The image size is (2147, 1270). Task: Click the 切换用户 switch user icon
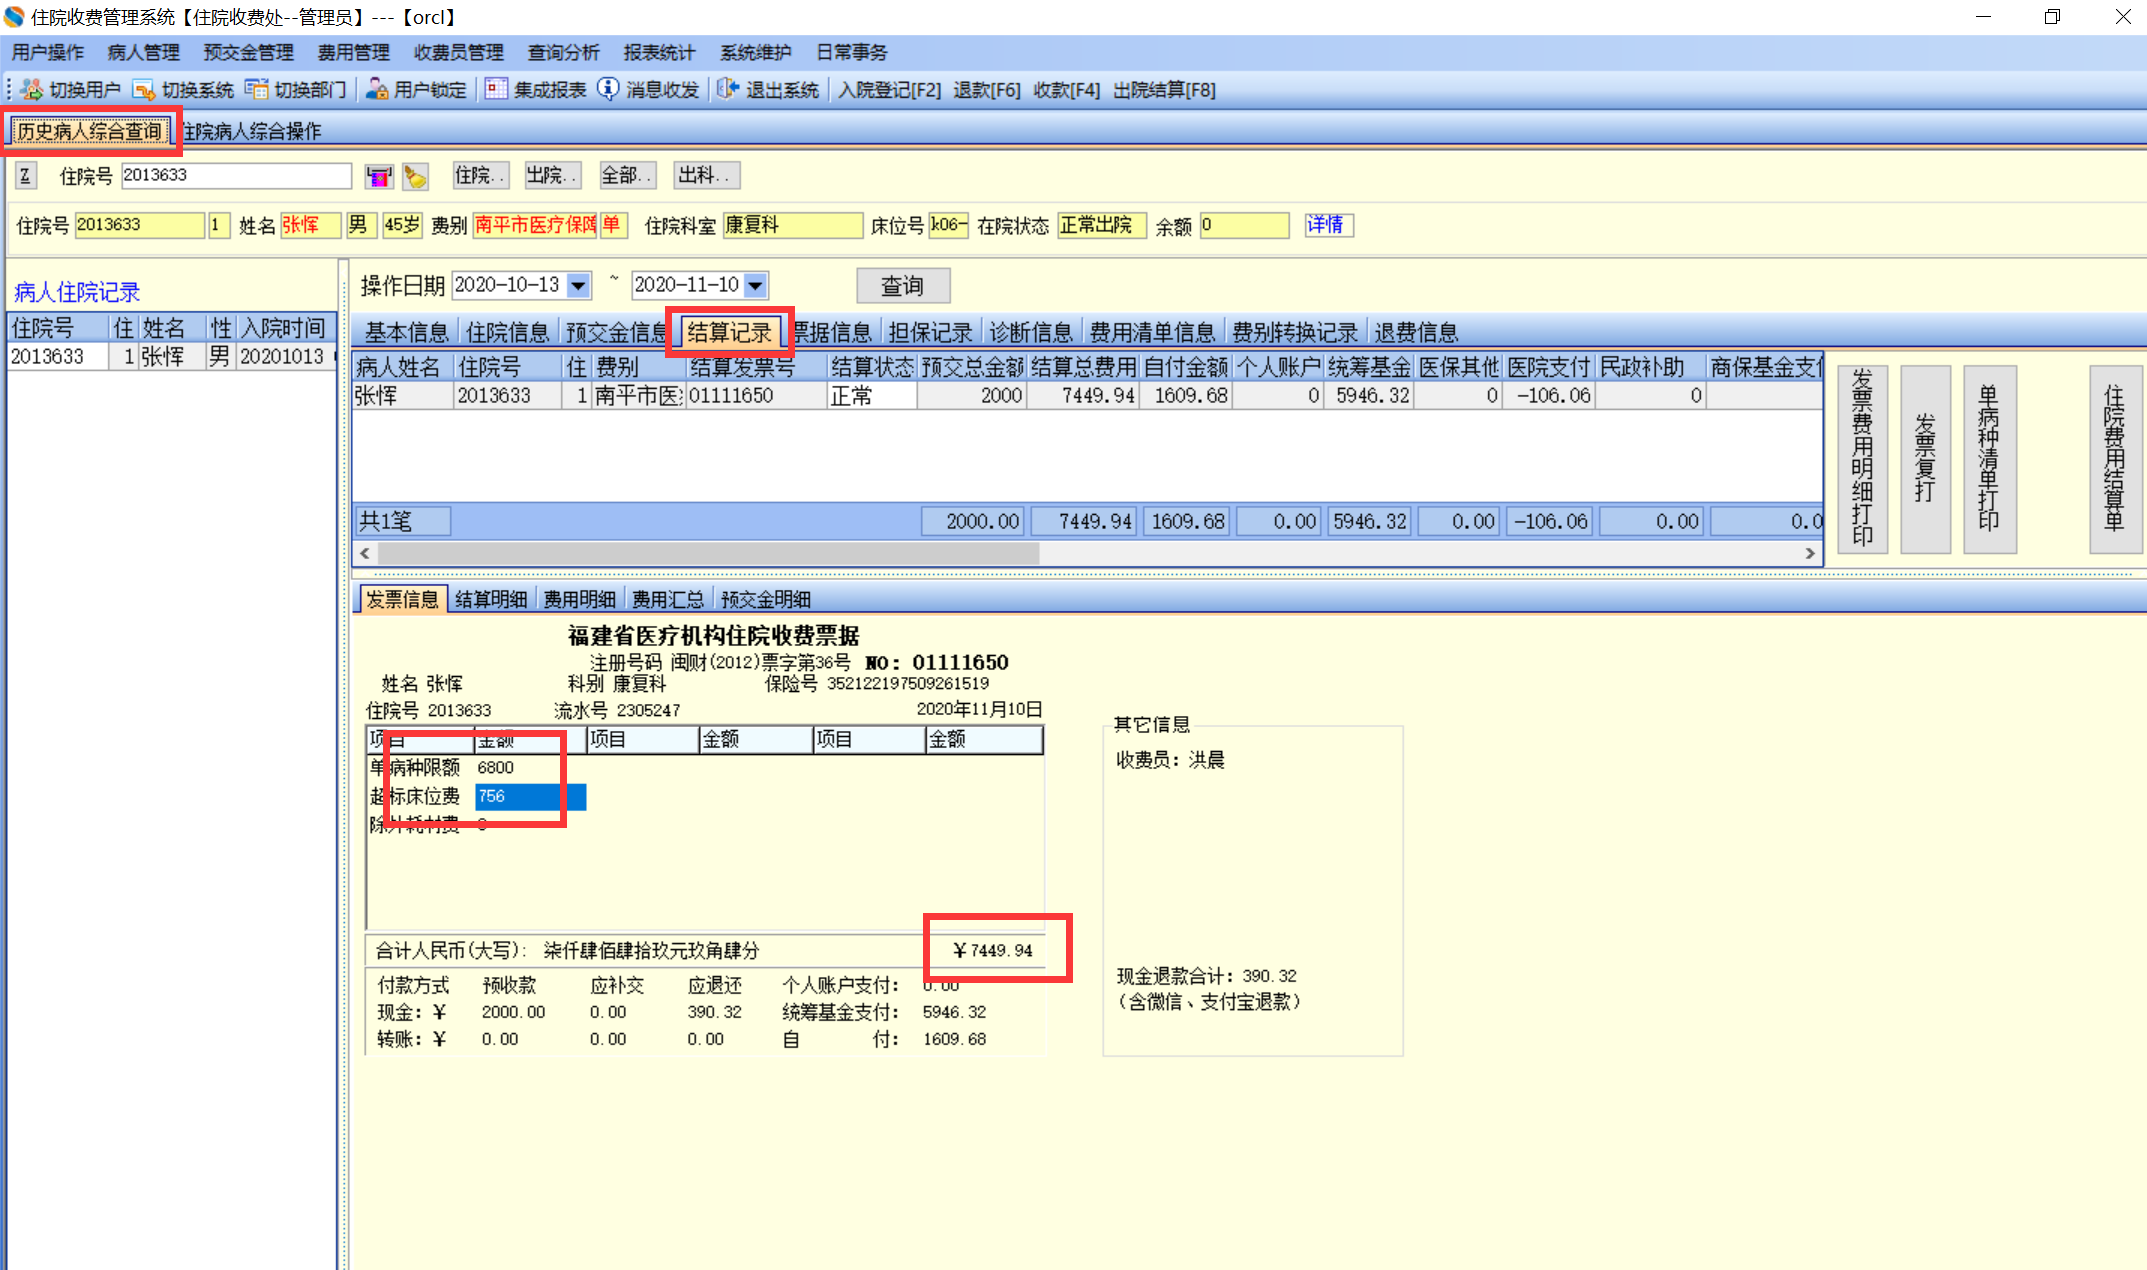coord(31,90)
